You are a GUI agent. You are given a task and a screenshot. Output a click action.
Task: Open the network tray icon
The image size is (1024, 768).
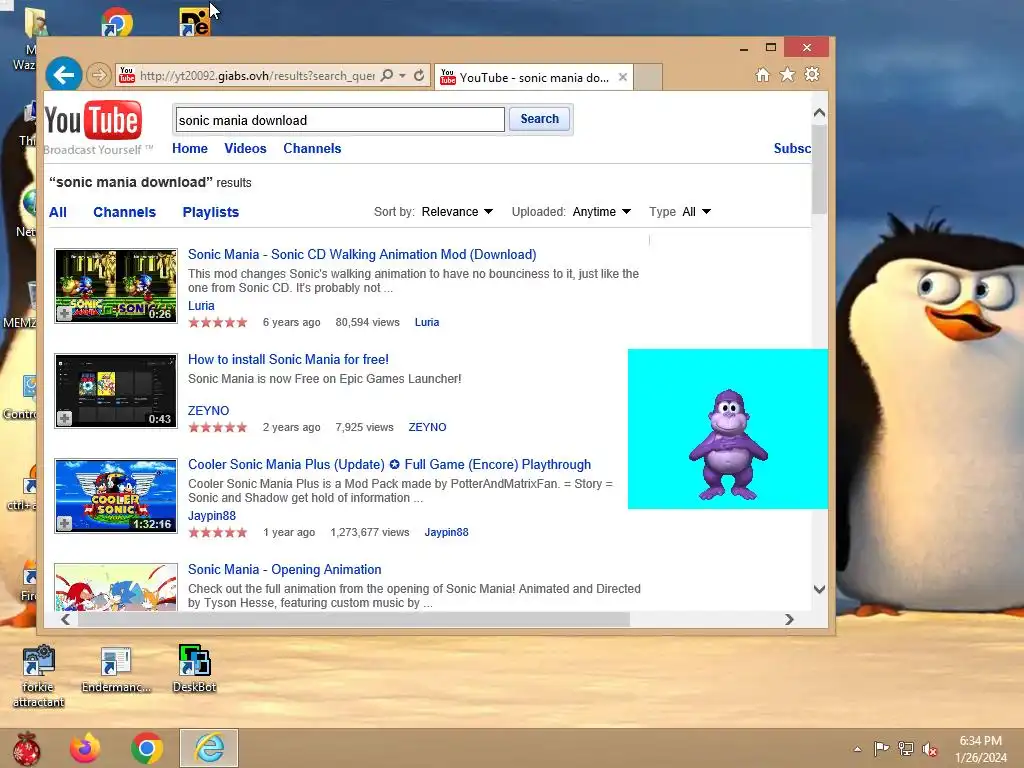pos(906,748)
